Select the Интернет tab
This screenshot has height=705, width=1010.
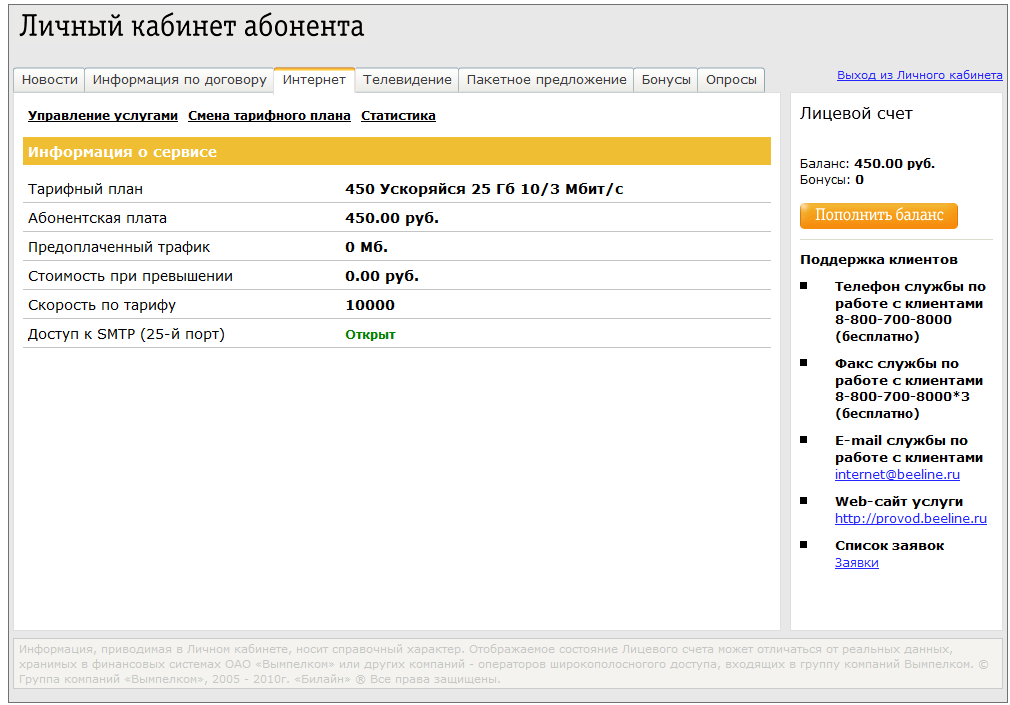(314, 80)
